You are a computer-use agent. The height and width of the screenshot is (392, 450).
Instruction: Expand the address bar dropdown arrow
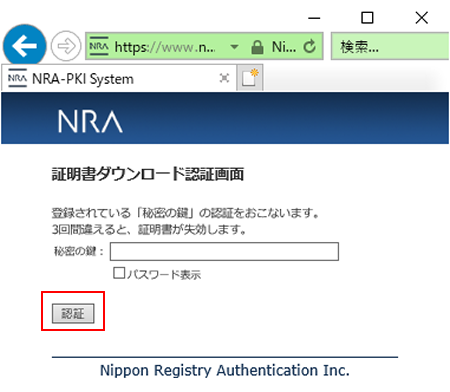tap(234, 47)
